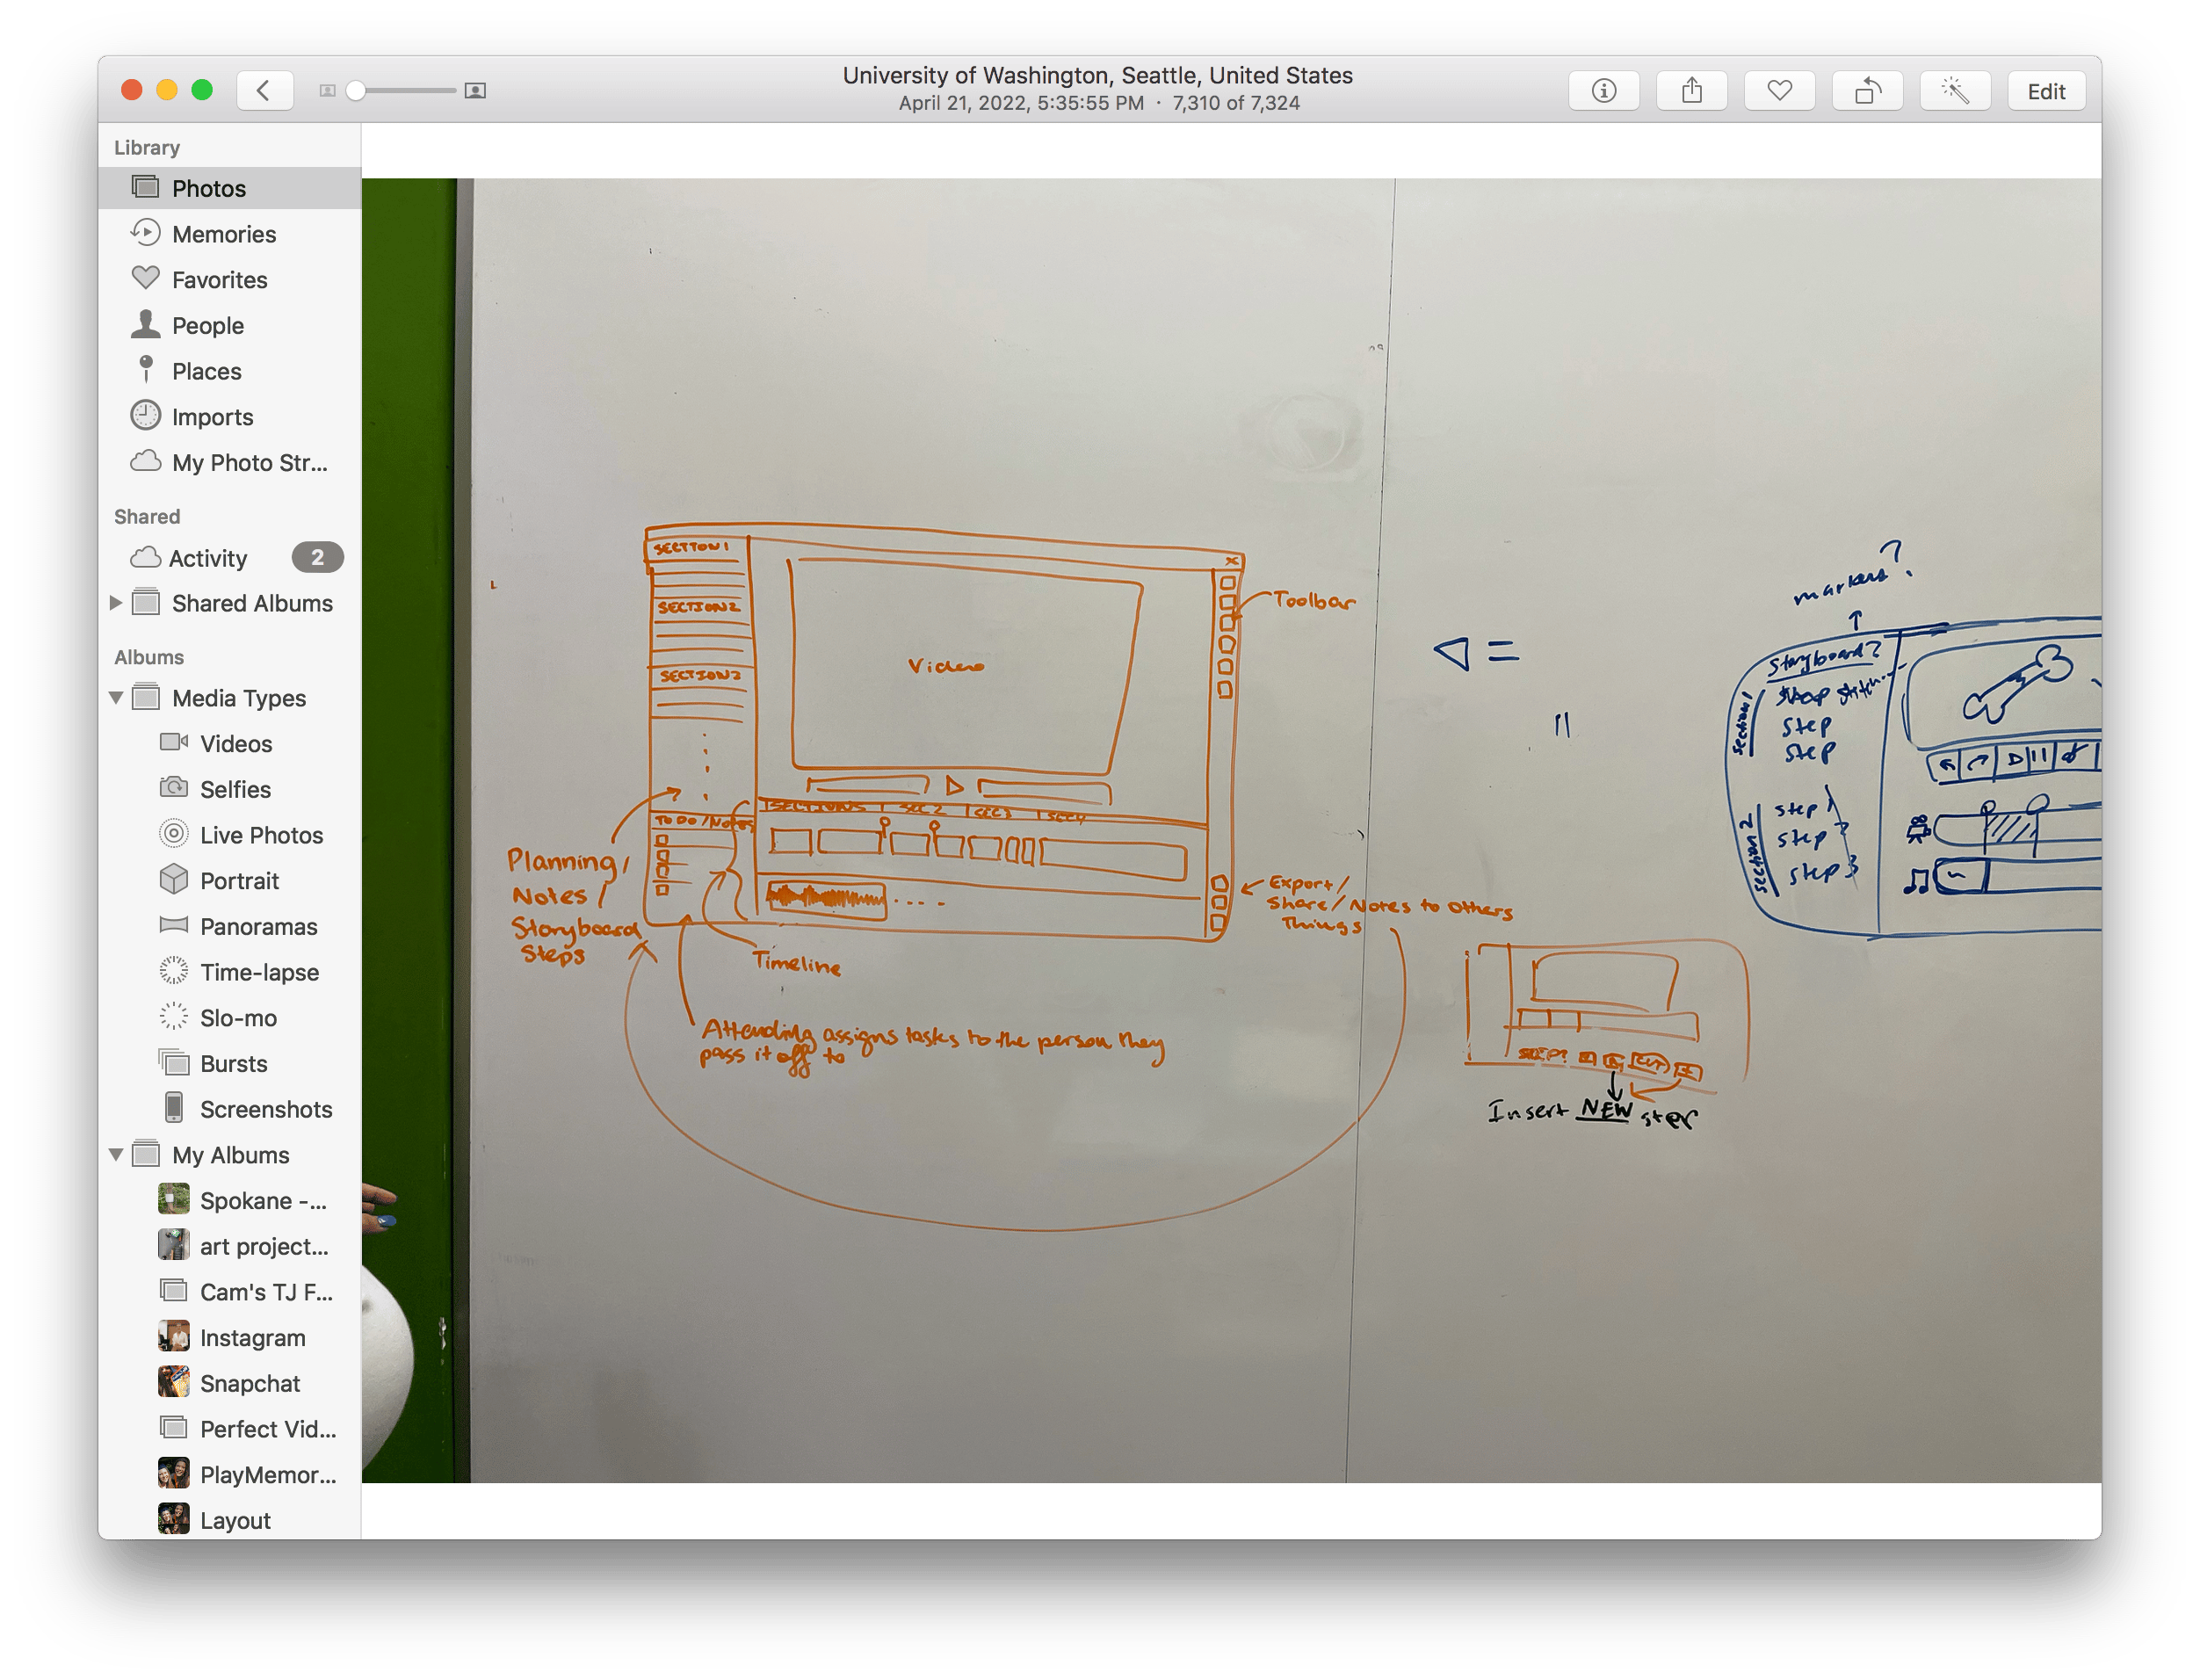The image size is (2200, 1680).
Task: Toggle the heart Favorite button
Action: (1779, 91)
